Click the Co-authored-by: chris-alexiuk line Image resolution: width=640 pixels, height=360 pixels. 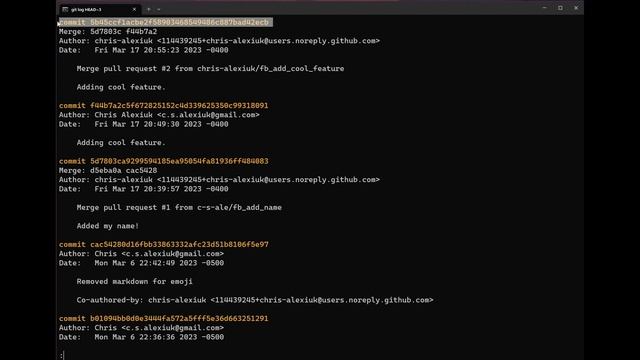tap(255, 300)
